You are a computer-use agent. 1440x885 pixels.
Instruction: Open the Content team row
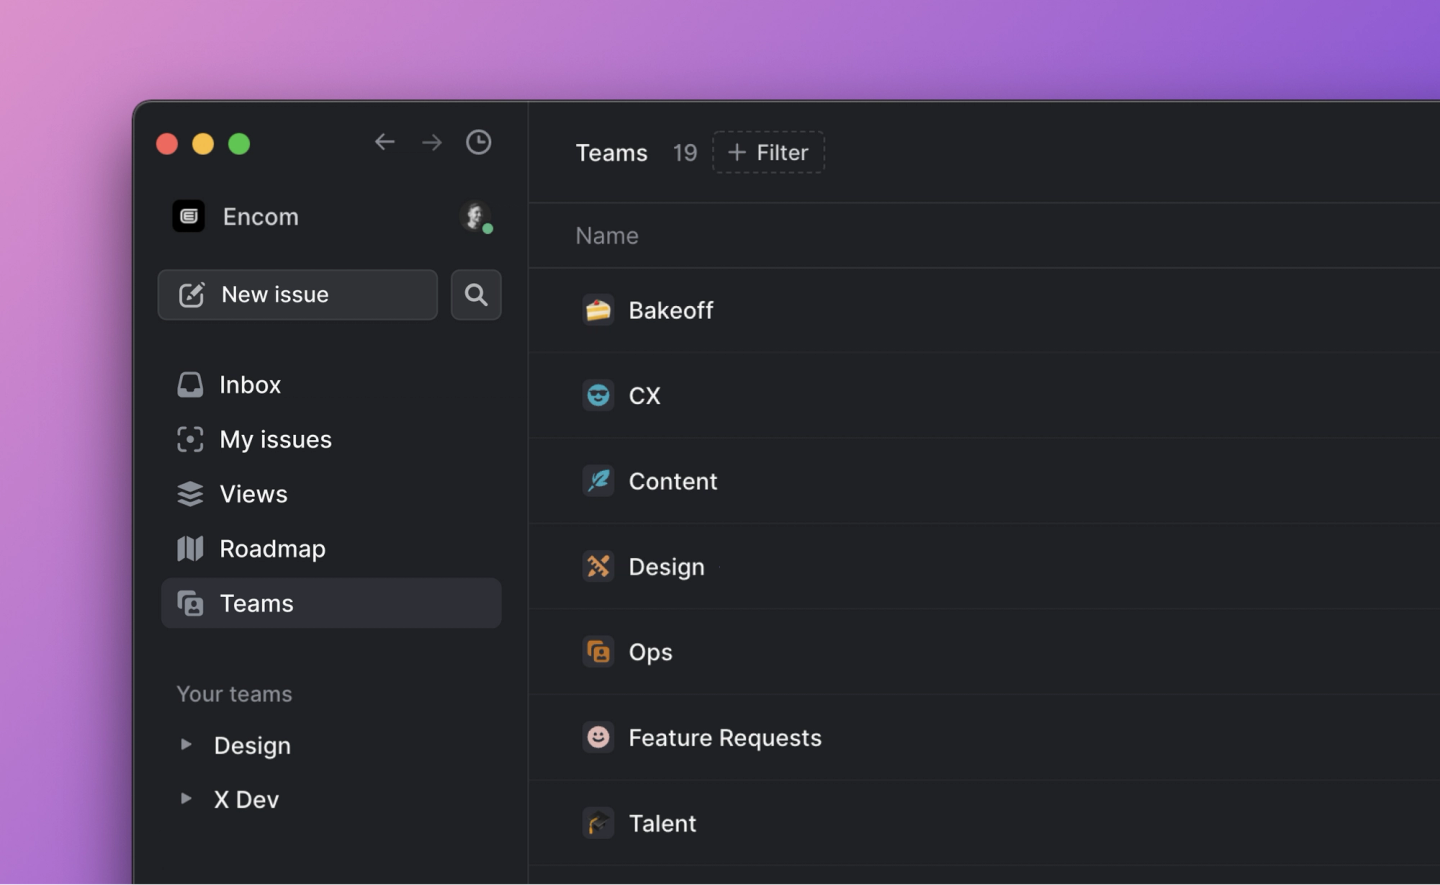tap(984, 481)
